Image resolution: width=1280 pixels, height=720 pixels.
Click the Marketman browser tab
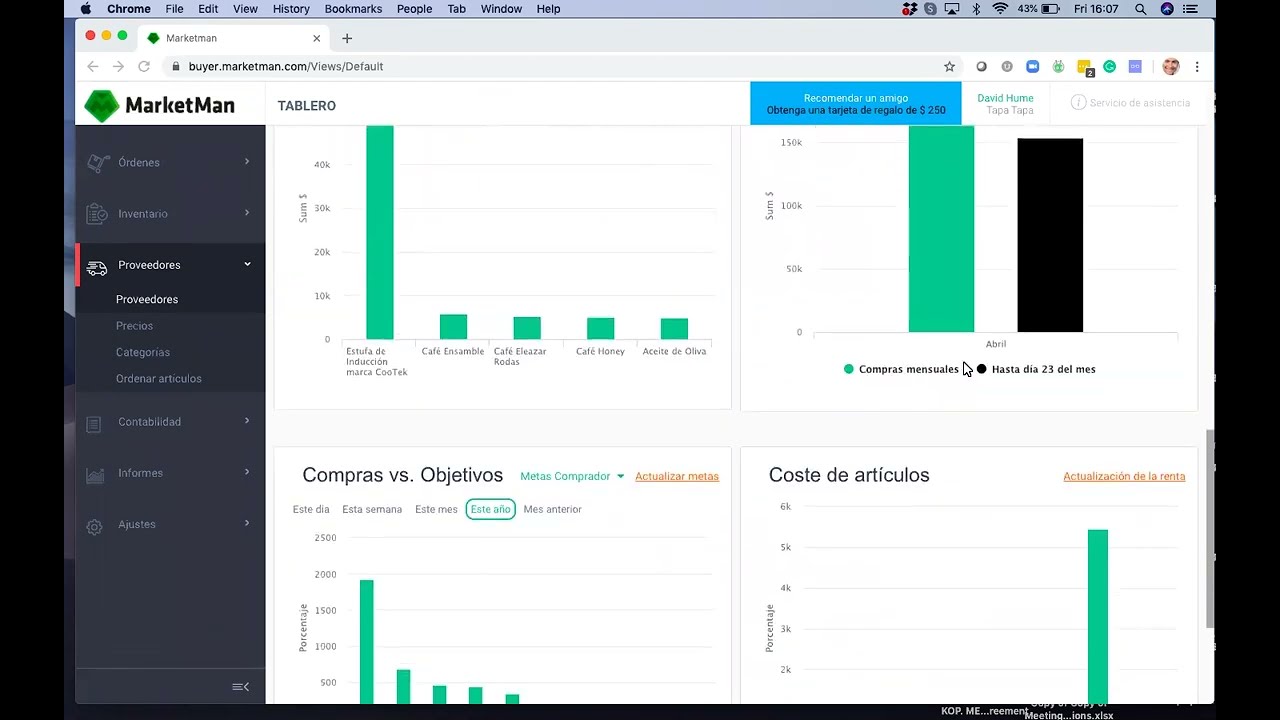click(234, 38)
